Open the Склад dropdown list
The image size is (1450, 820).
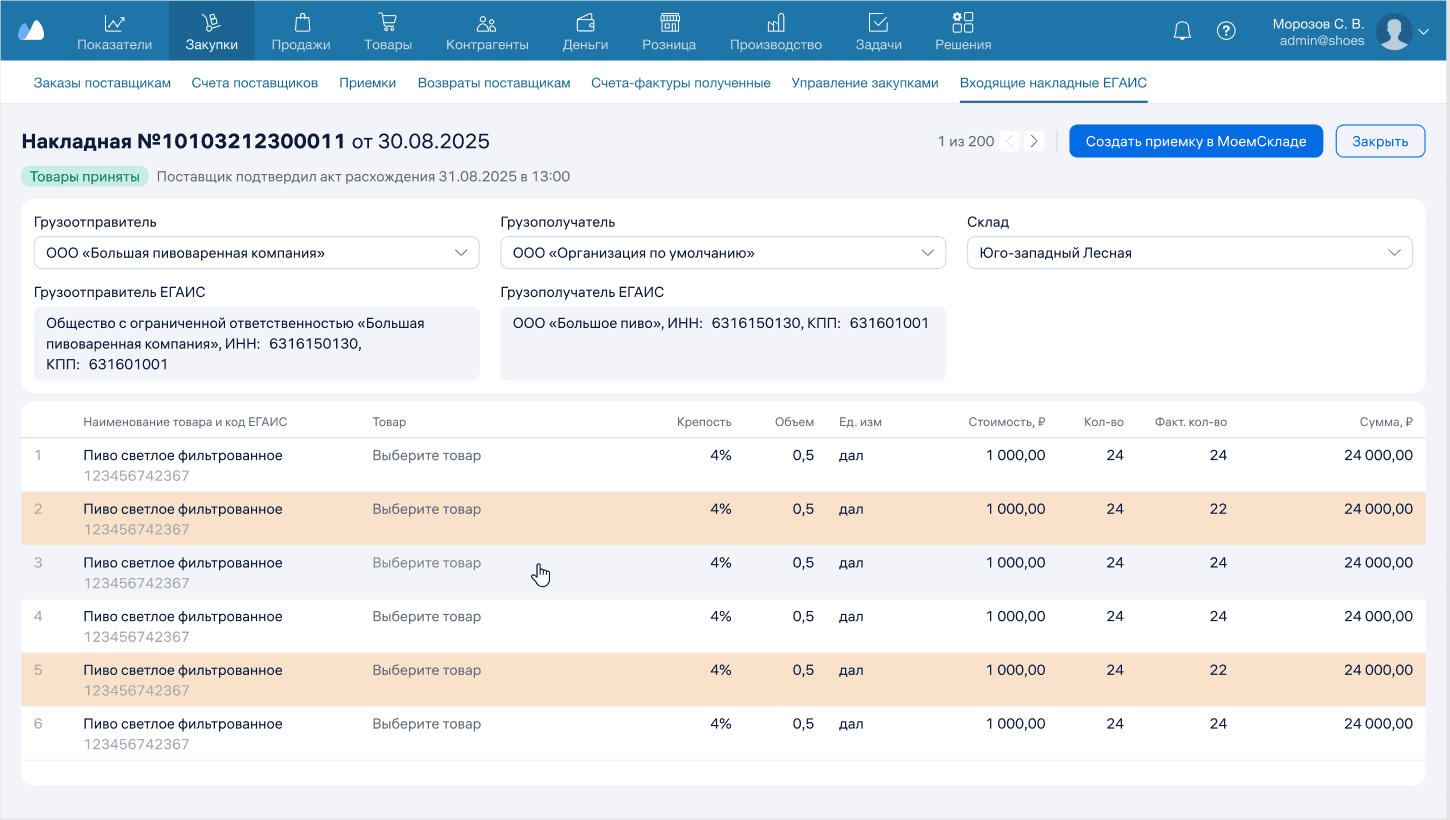[x=1394, y=253]
